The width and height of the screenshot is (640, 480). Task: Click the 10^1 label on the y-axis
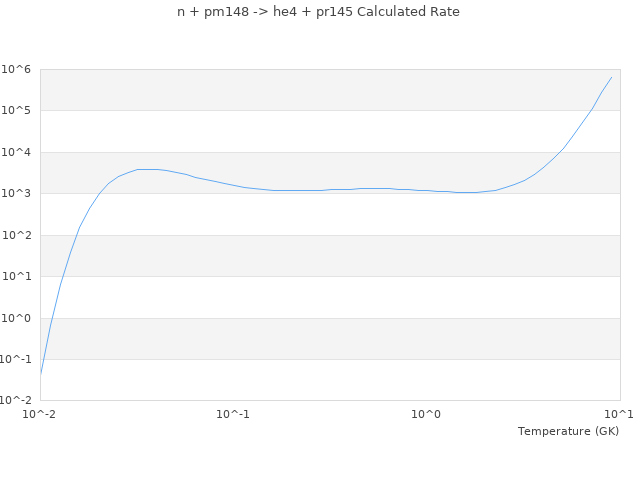coord(16,277)
